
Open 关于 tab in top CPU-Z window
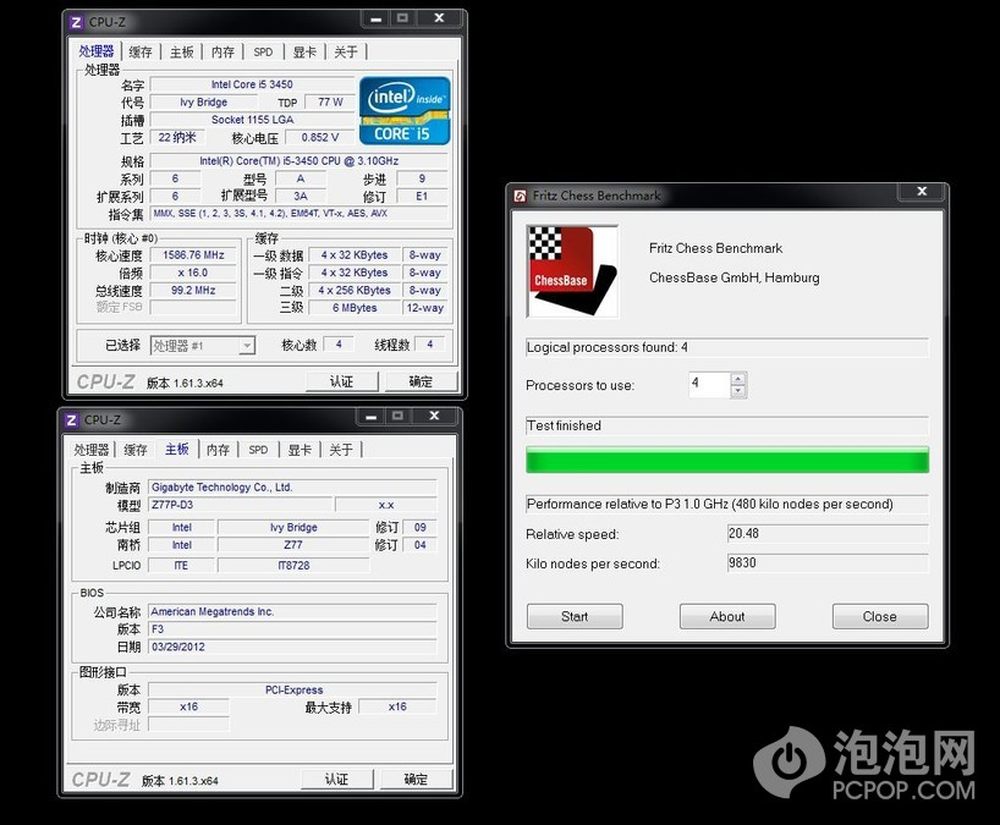point(346,52)
